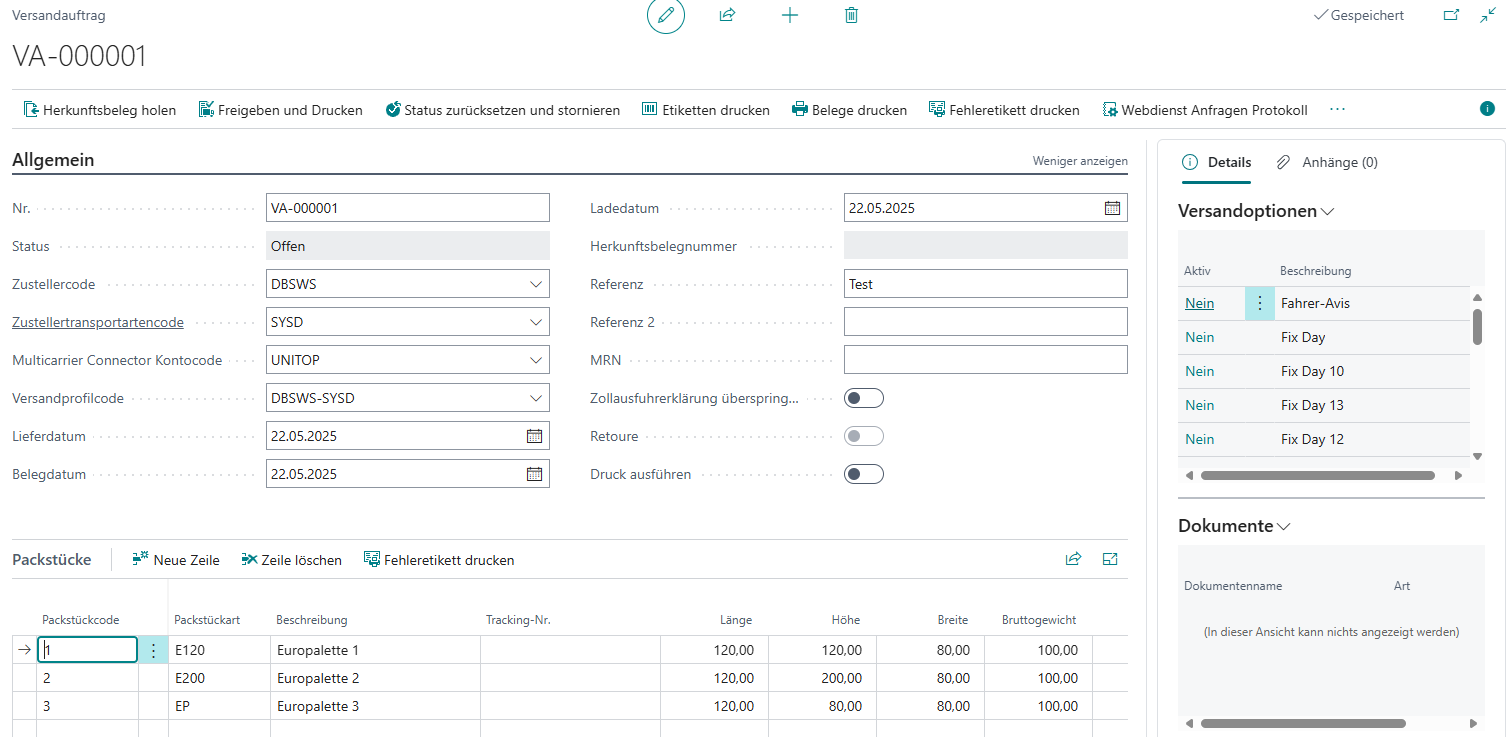1508x737 pixels.
Task: Collapse the Versandoptionen section
Action: click(1327, 212)
